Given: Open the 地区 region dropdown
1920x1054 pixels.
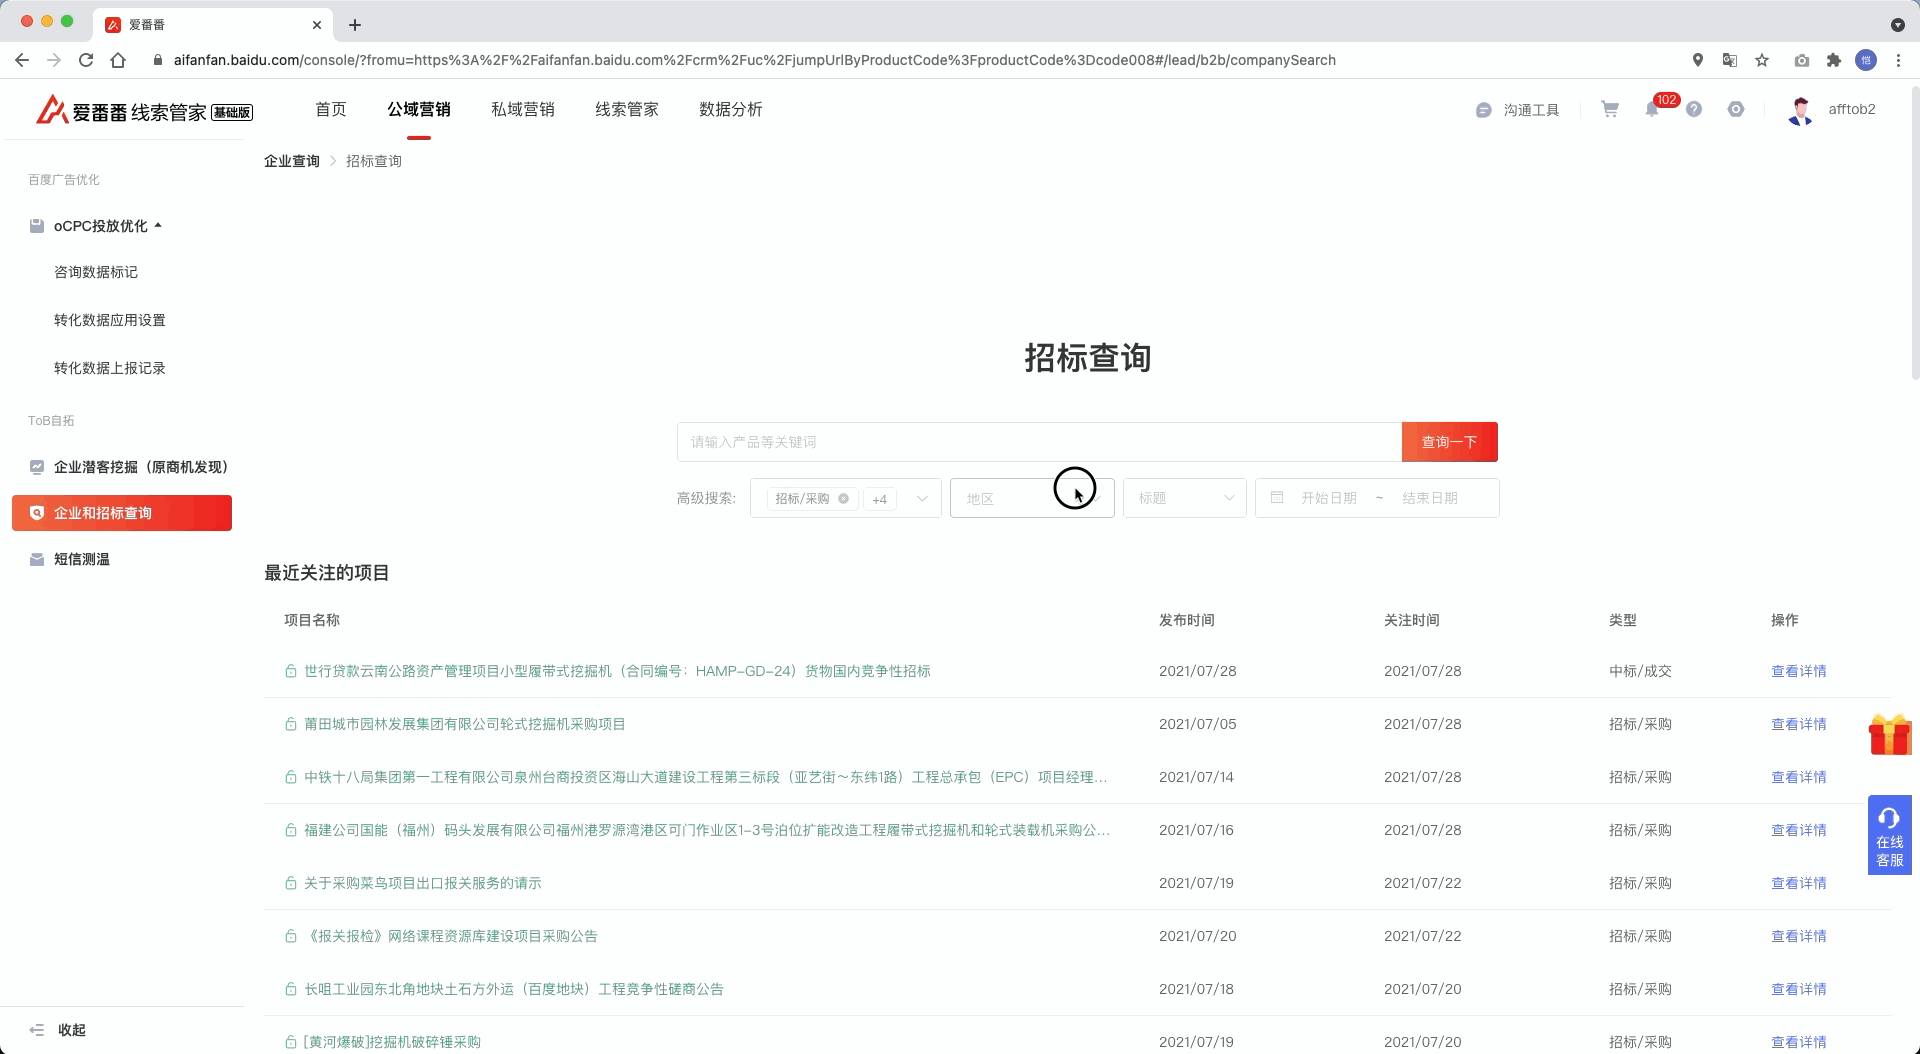Looking at the screenshot, I should tap(1032, 498).
